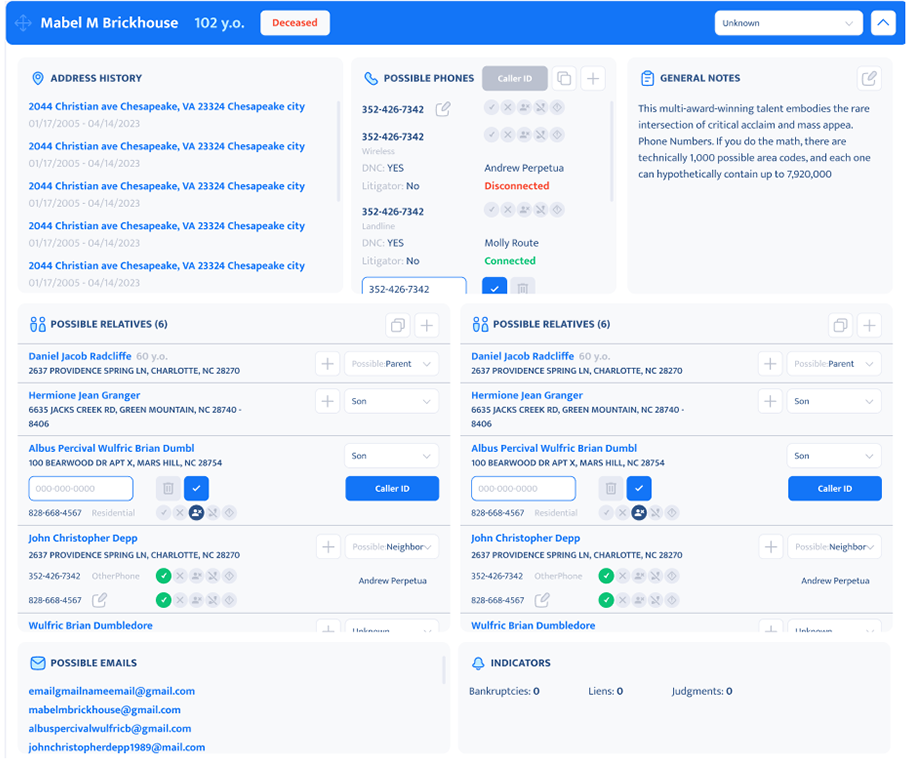Add a phone for Daniel Jacob Radcliffe
Viewport: 908px width, 764px height.
(327, 363)
